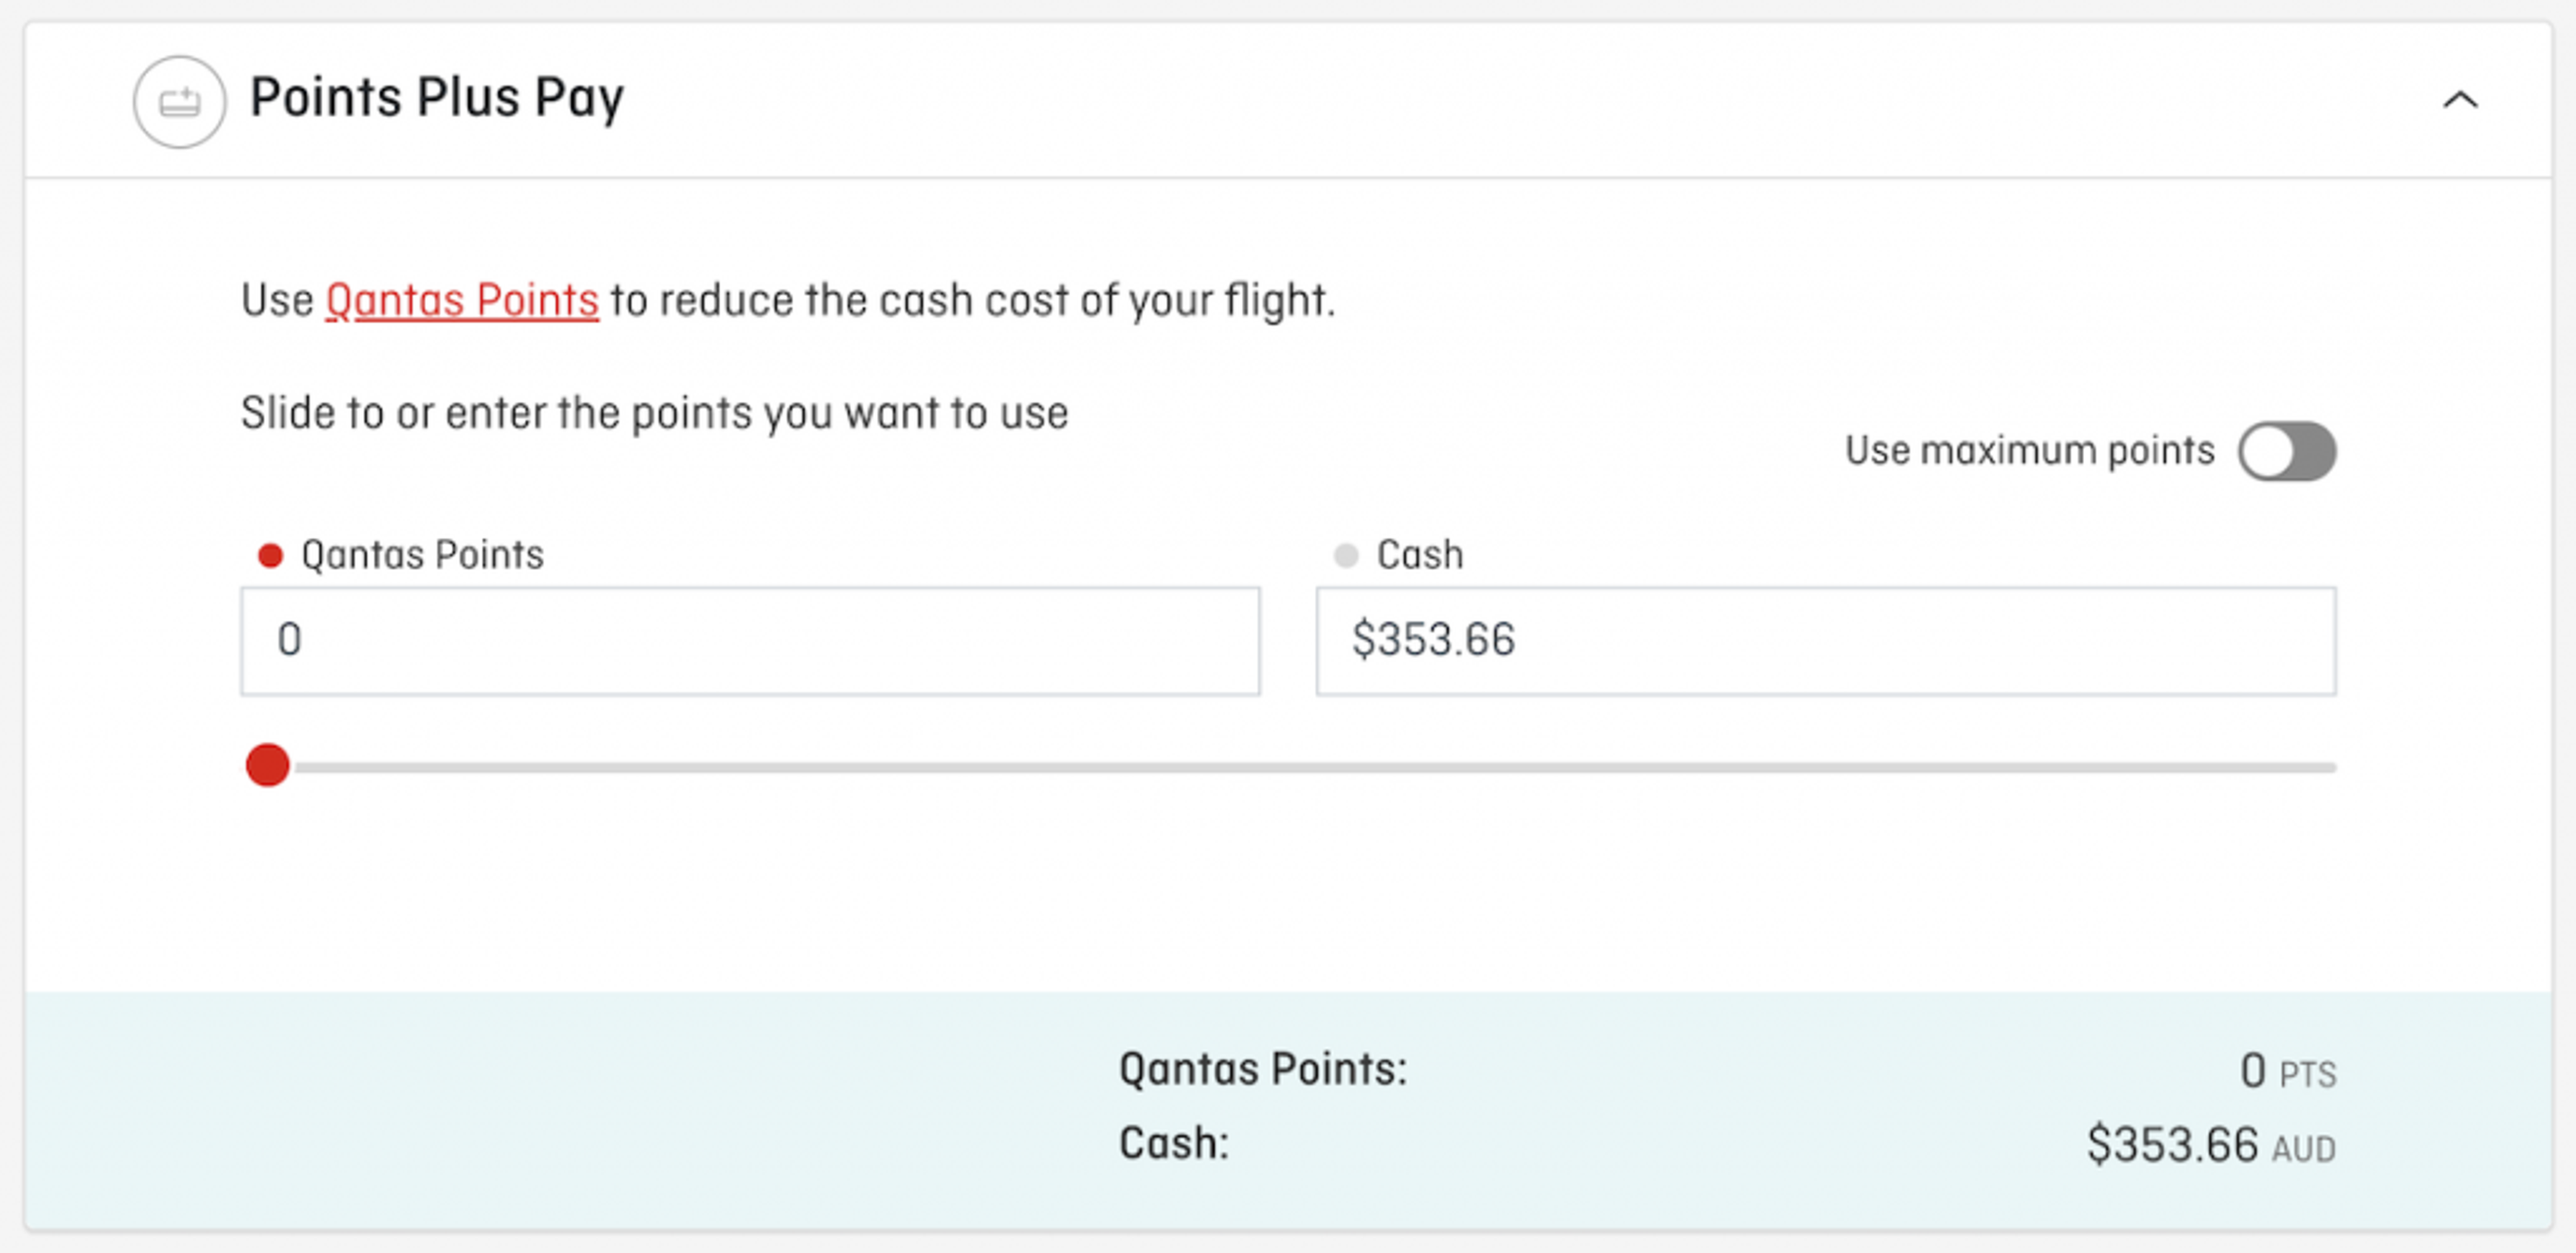Screen dimensions: 2576x1253
Task: Click the $353.66 AUD summary total
Action: point(2210,1145)
